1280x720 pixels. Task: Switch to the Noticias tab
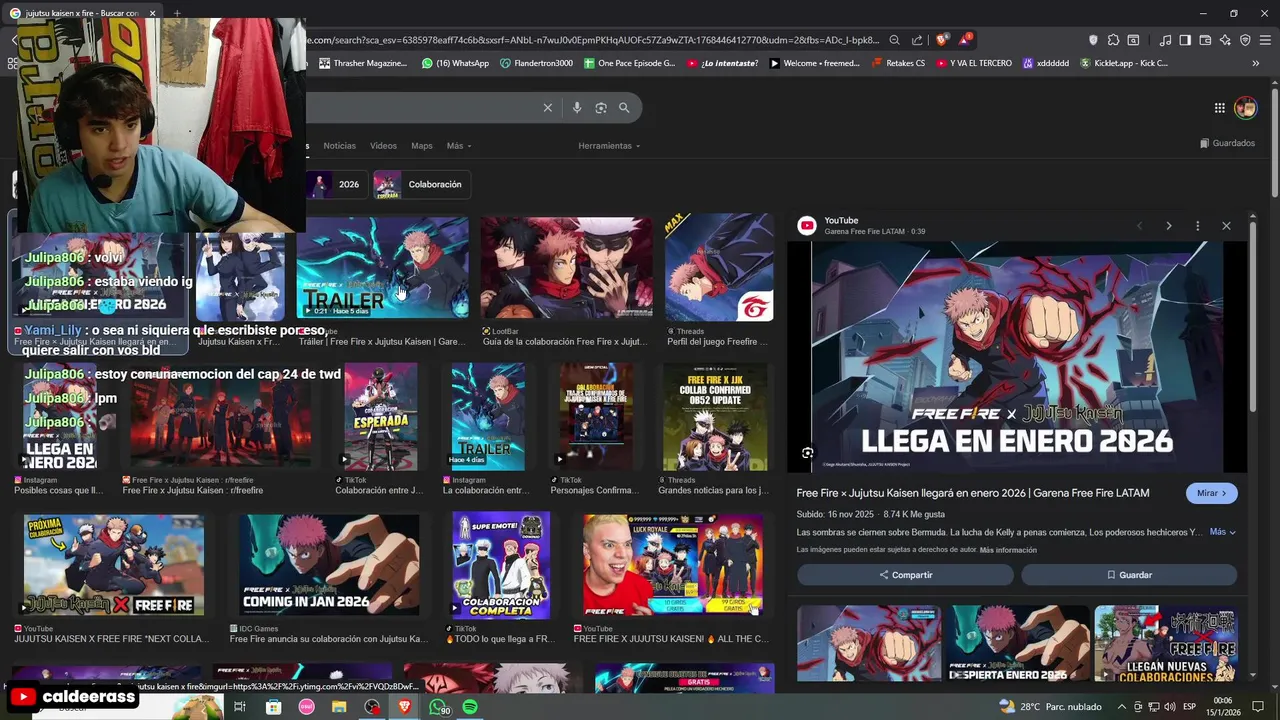click(339, 146)
